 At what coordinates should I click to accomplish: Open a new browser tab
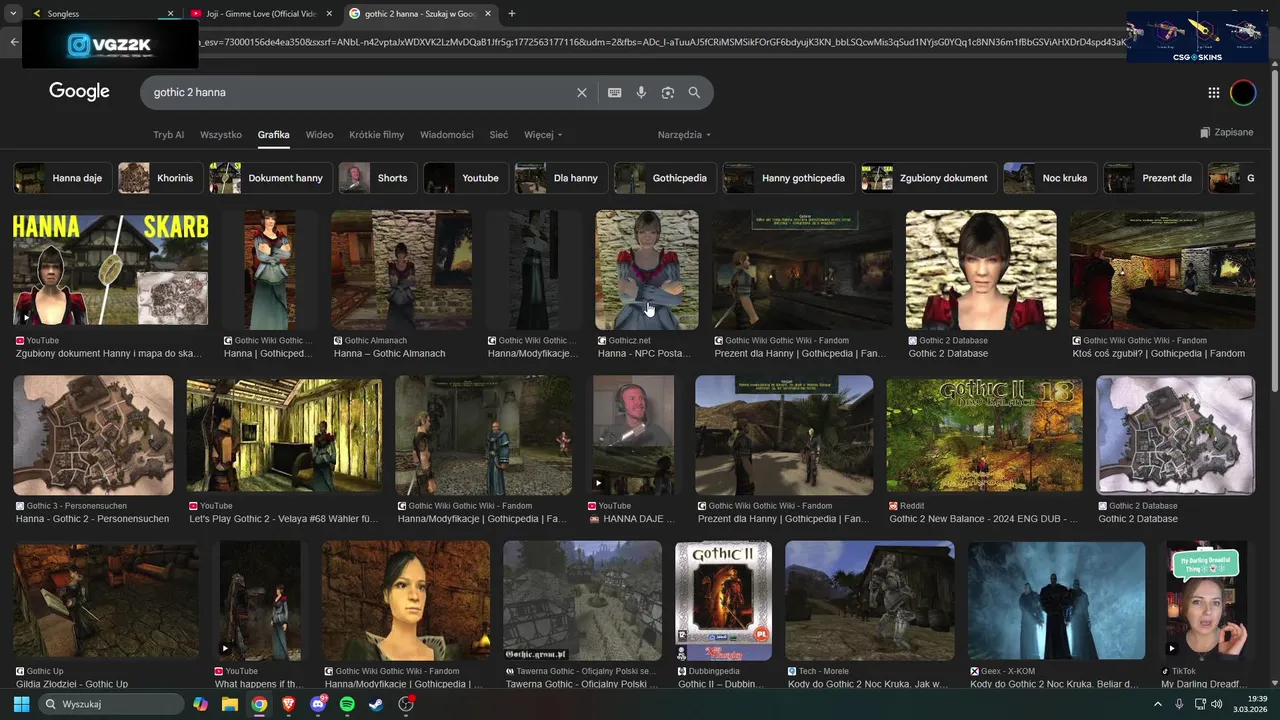click(512, 14)
